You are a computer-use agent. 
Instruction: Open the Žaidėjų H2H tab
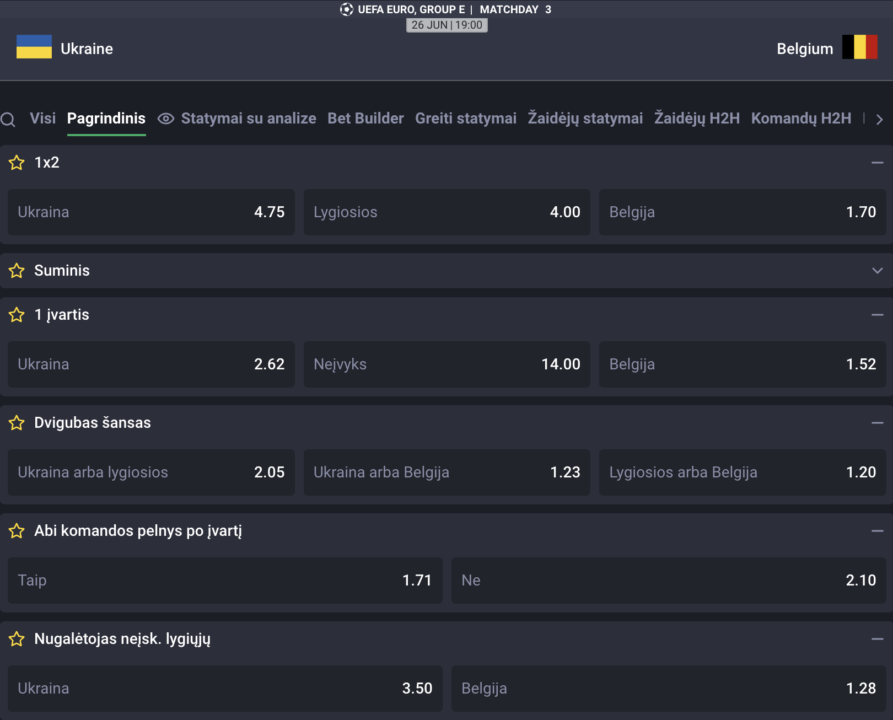(x=697, y=118)
